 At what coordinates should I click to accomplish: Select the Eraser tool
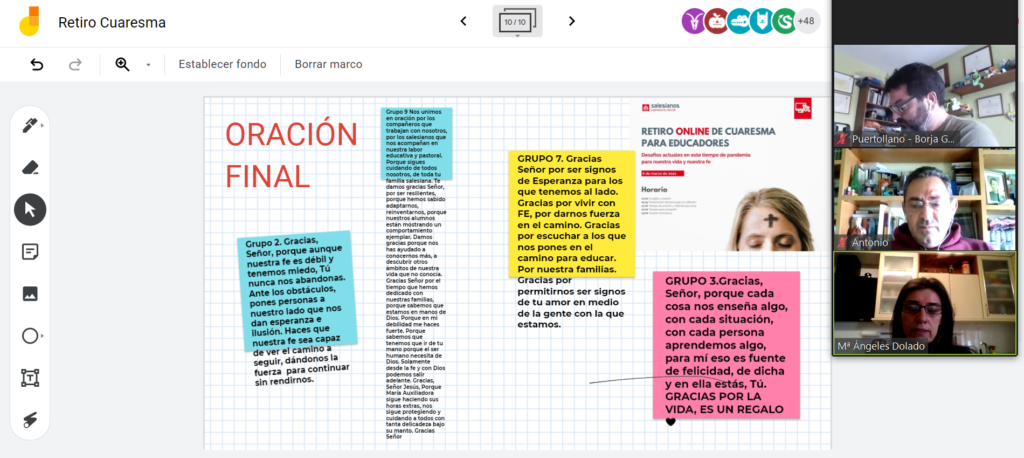coord(30,168)
